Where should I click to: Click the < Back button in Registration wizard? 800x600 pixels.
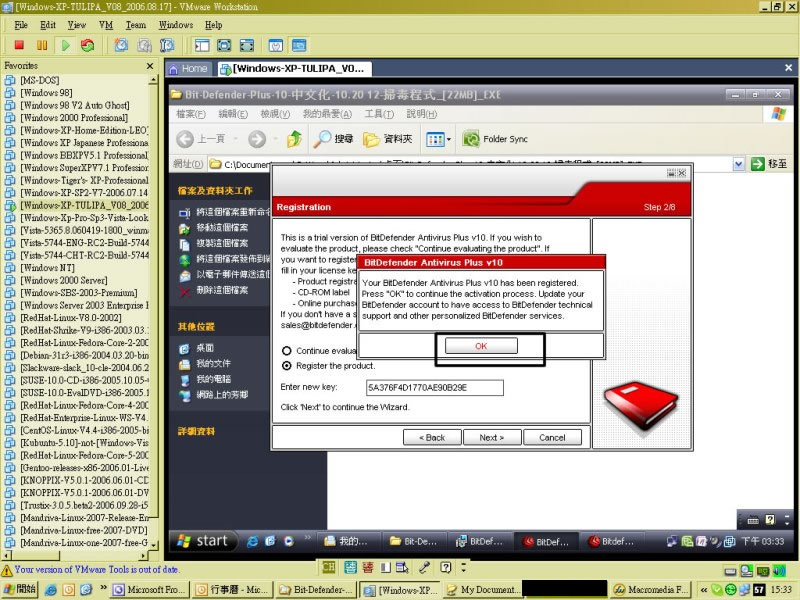point(432,438)
